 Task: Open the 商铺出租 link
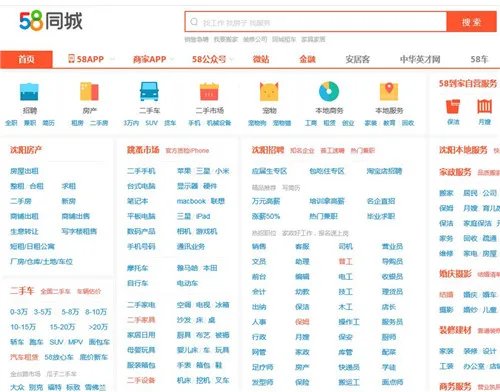tap(24, 216)
